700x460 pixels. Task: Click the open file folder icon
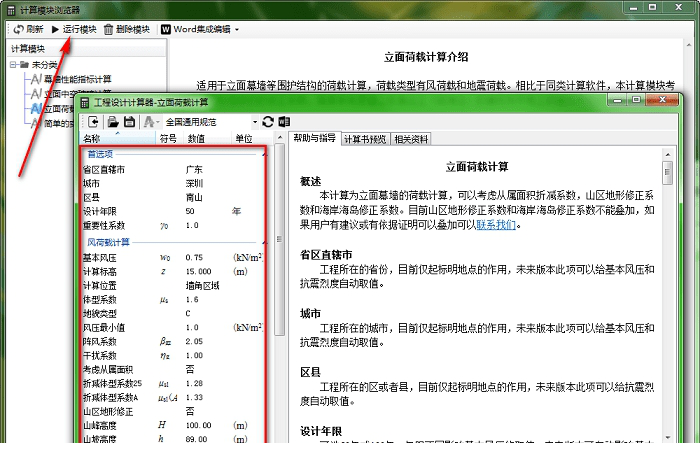tap(113, 121)
